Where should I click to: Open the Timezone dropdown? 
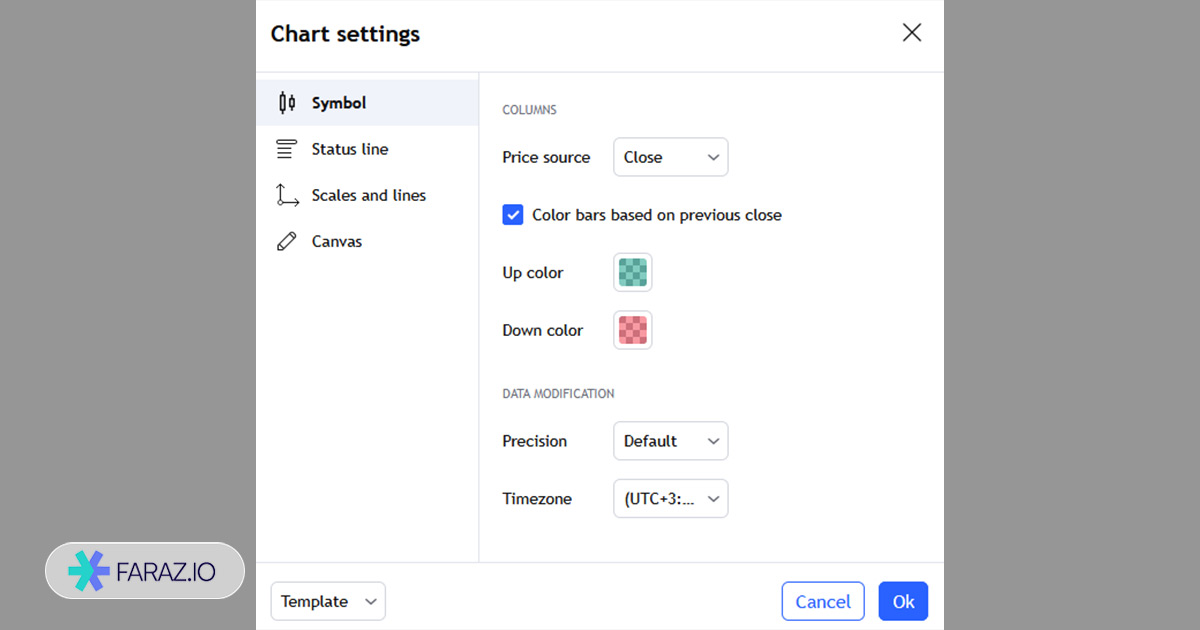pos(670,499)
